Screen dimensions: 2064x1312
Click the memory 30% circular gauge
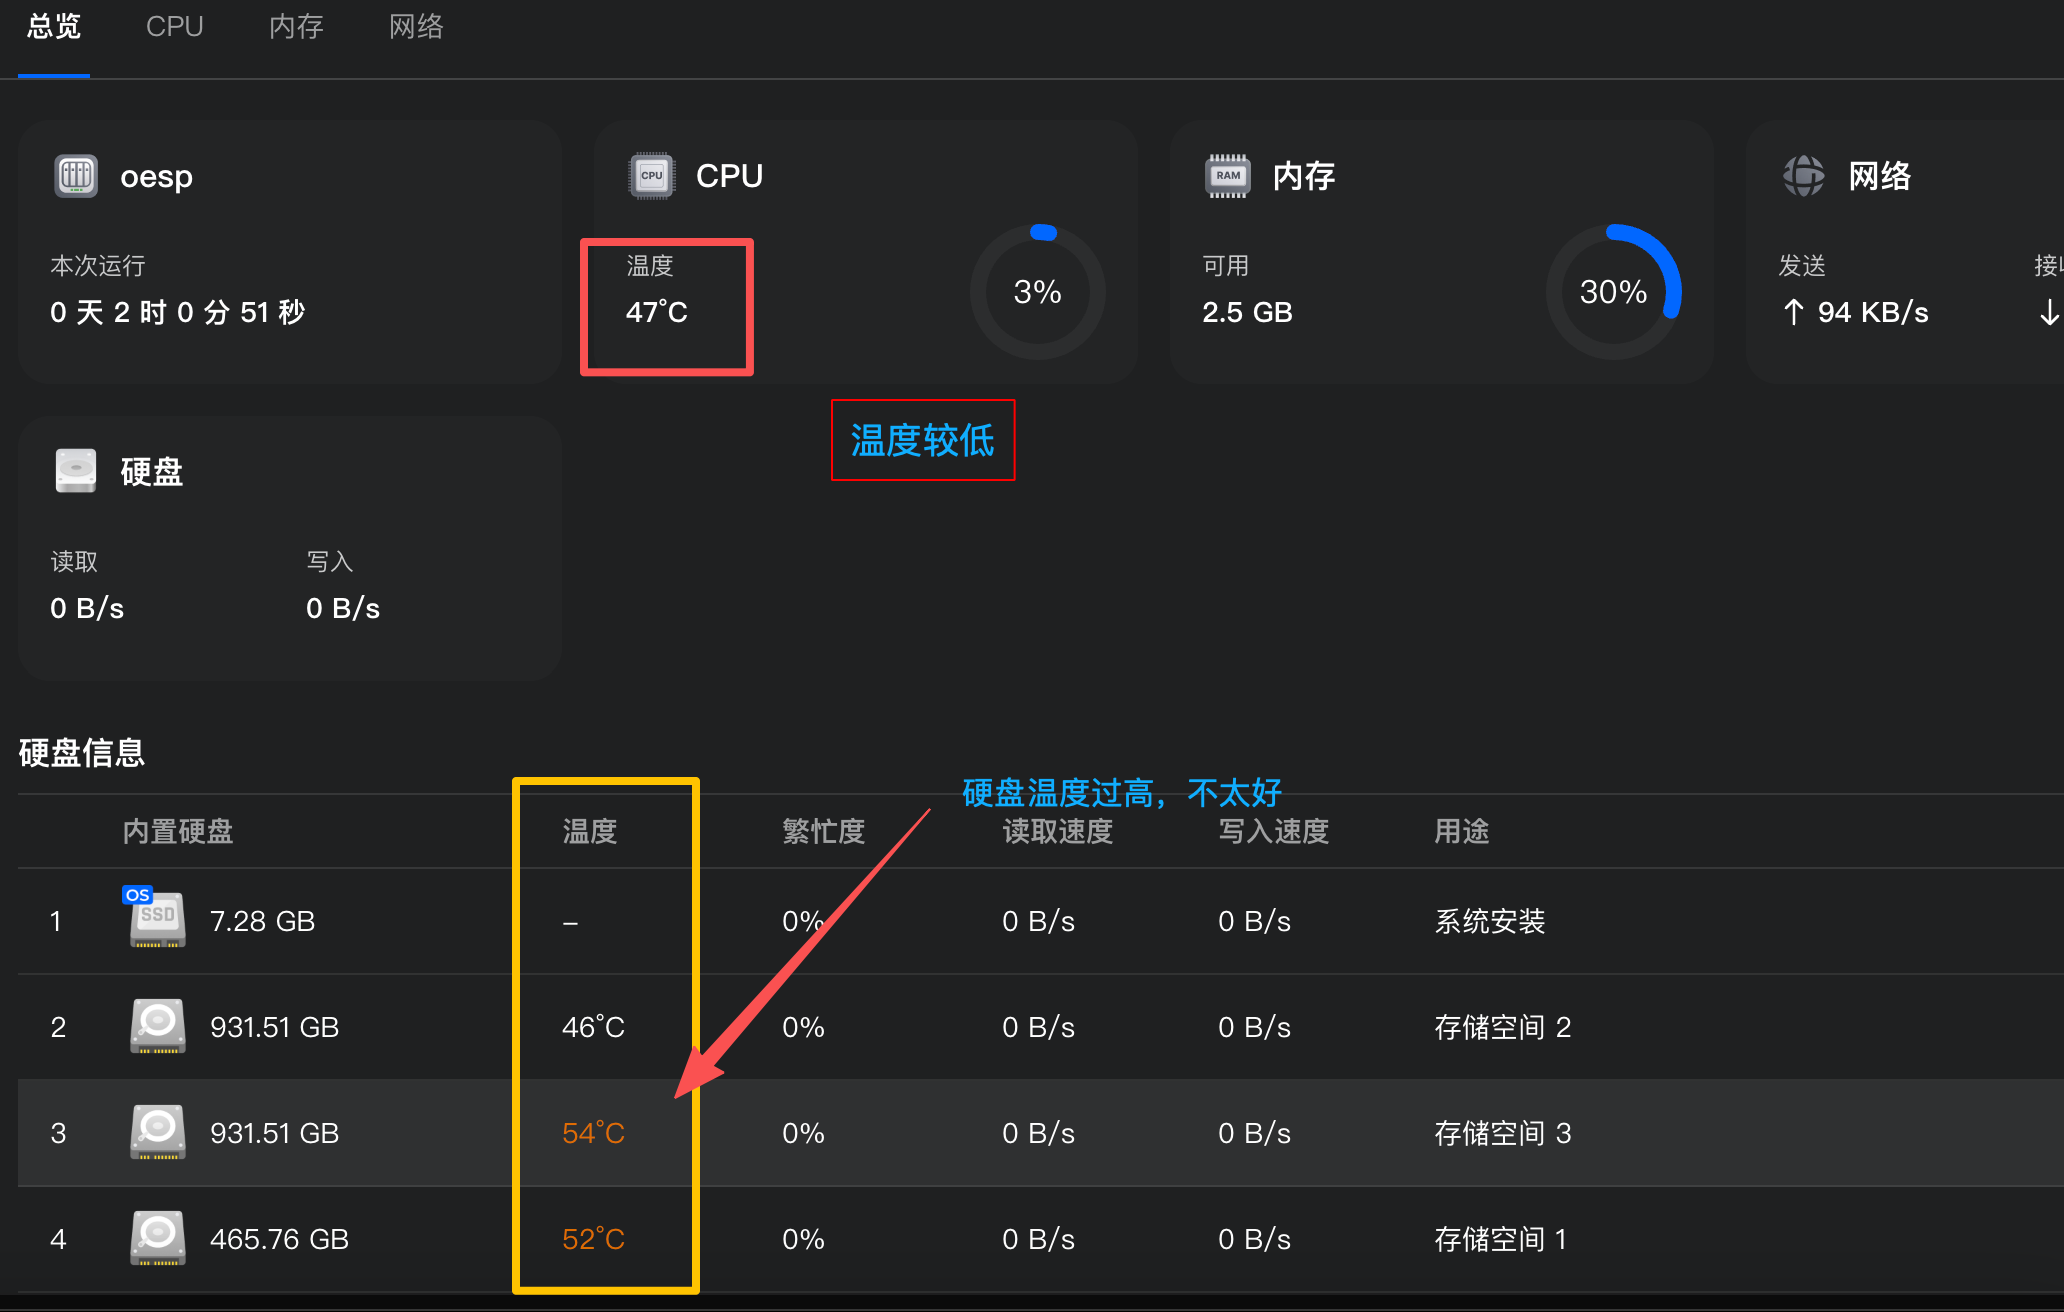tap(1613, 292)
